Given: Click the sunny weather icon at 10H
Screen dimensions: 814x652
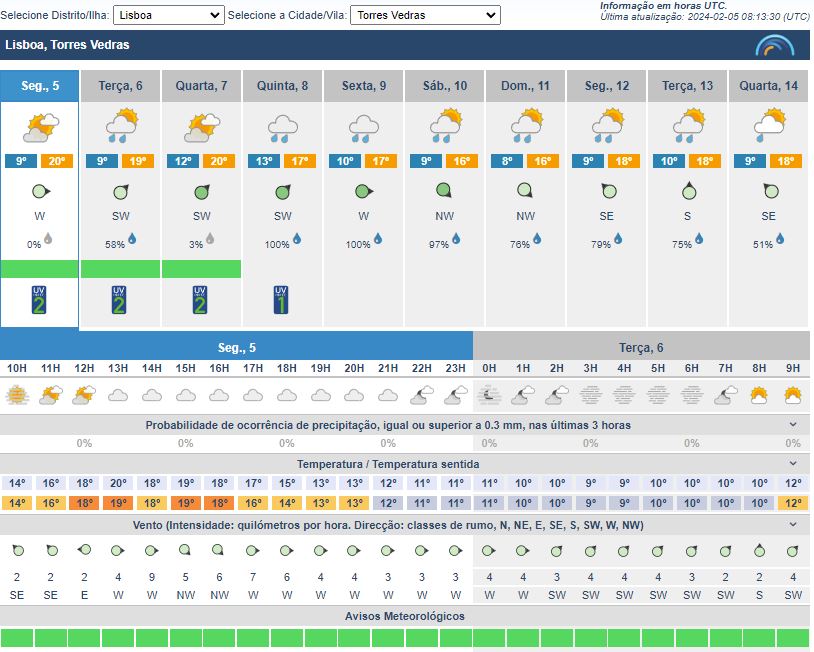Looking at the screenshot, I should click(17, 395).
